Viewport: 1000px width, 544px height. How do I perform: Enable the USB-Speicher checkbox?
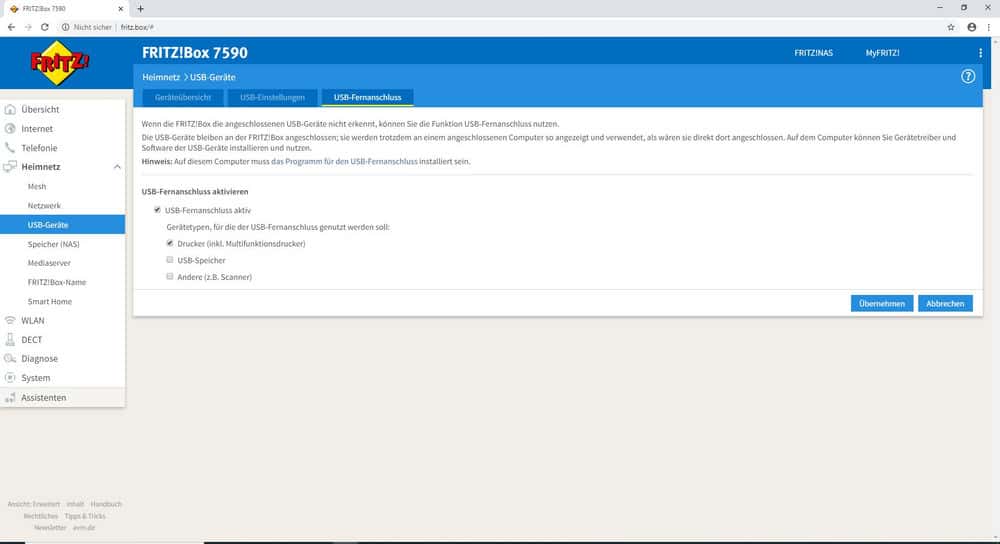(170, 260)
